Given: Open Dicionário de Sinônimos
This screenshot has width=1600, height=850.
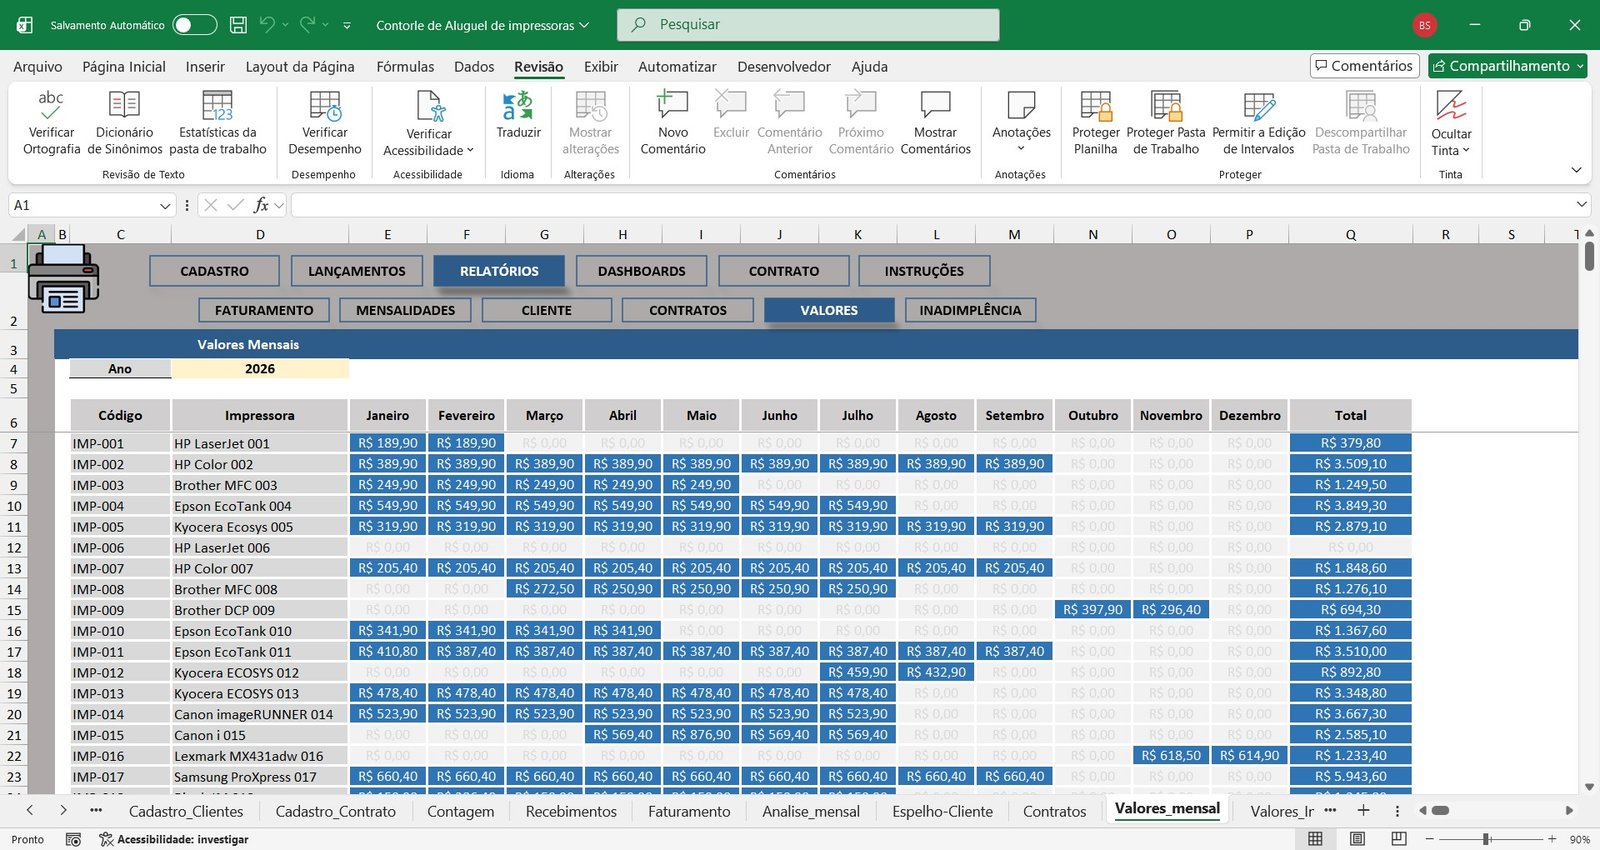Looking at the screenshot, I should click(124, 123).
